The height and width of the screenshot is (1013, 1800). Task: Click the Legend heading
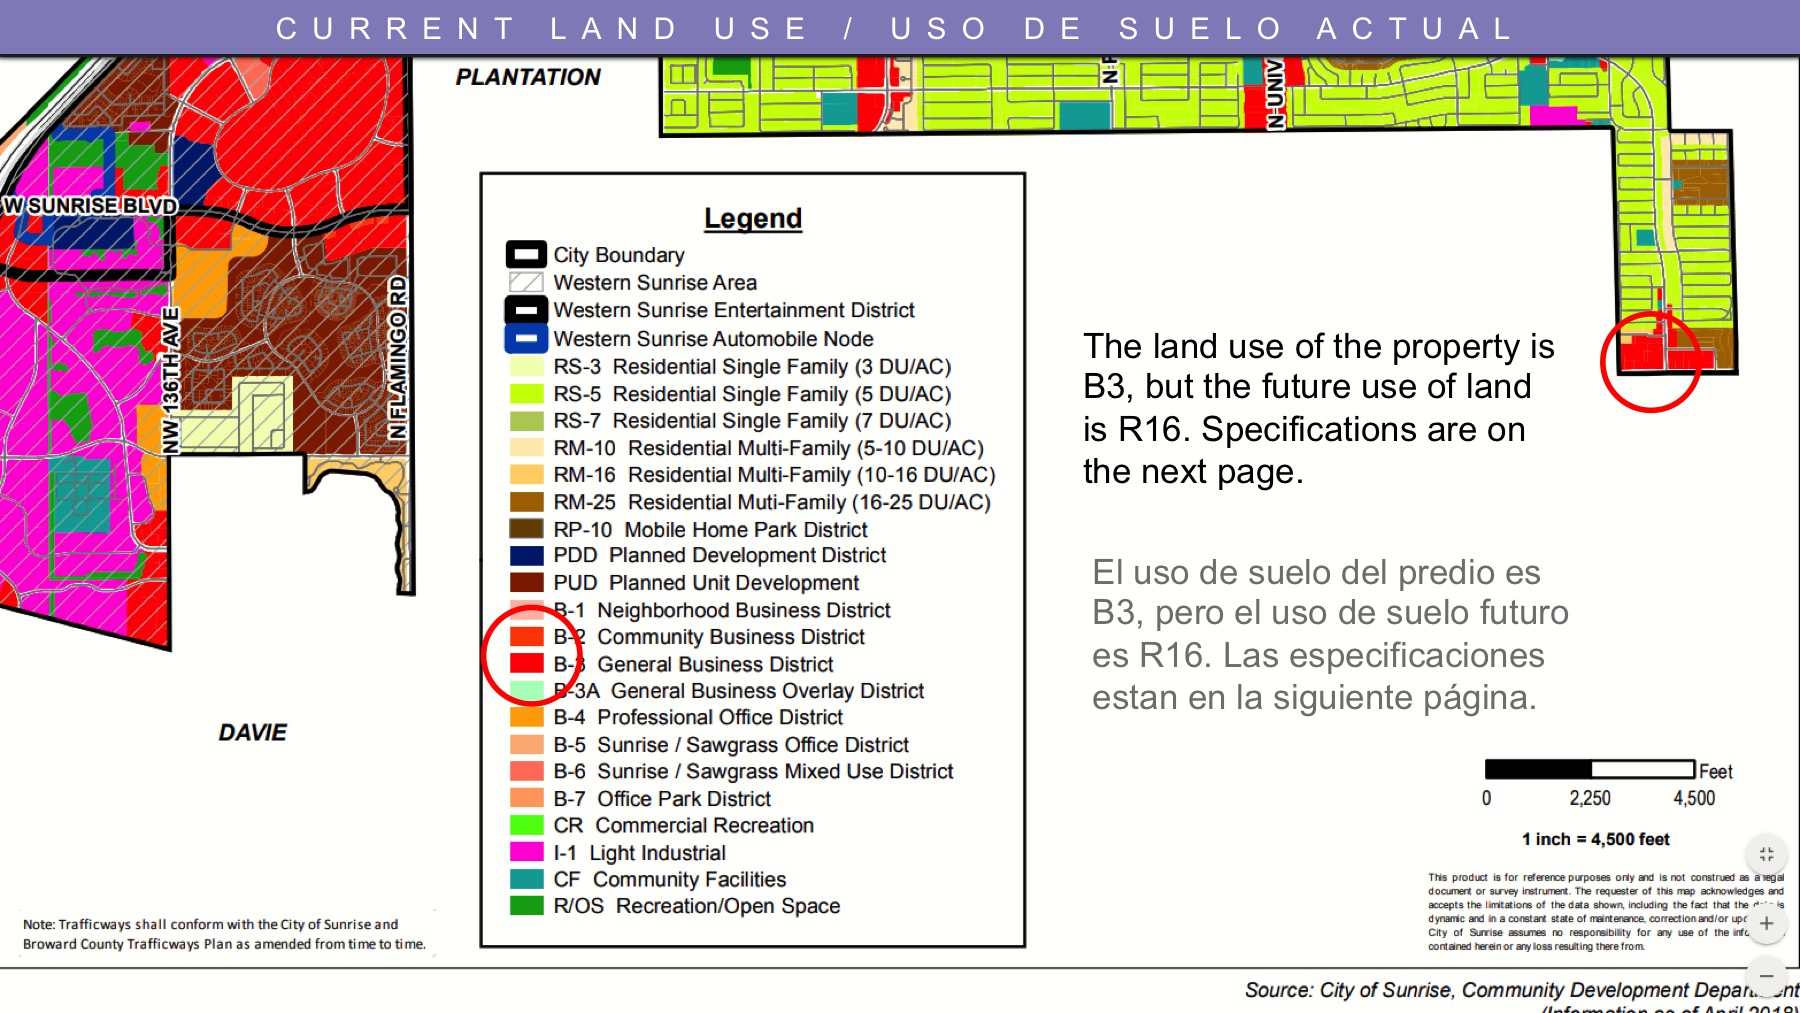(x=753, y=218)
